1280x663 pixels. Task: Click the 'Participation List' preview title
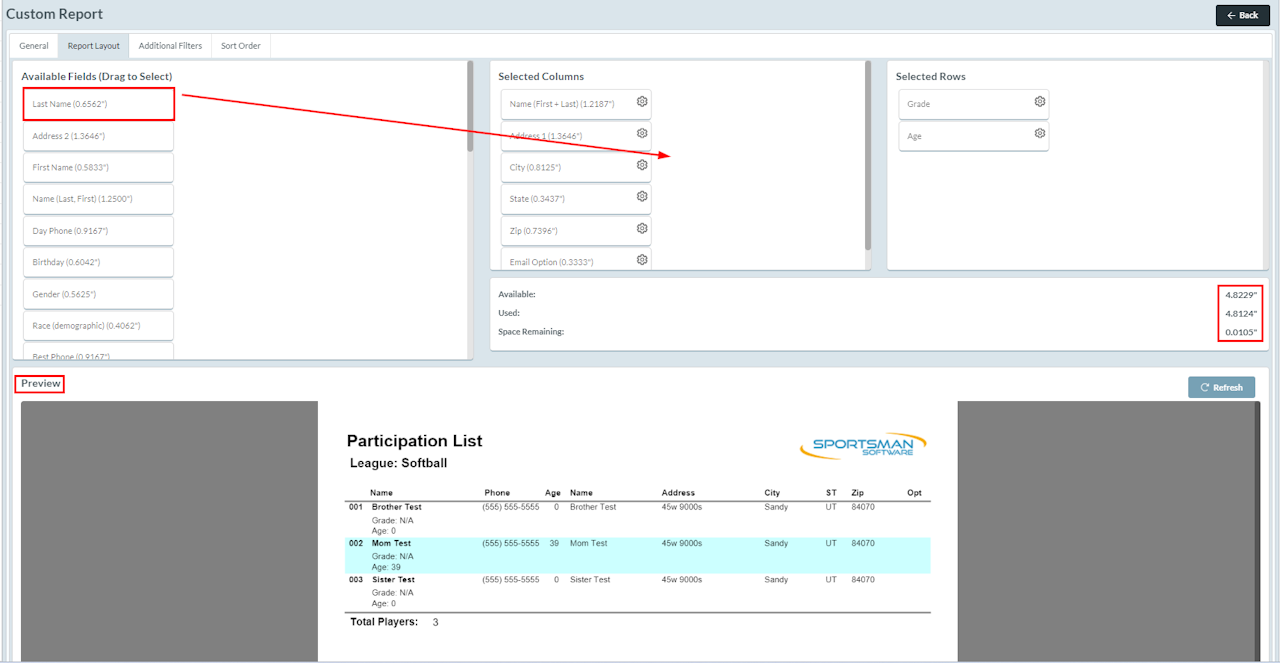414,441
